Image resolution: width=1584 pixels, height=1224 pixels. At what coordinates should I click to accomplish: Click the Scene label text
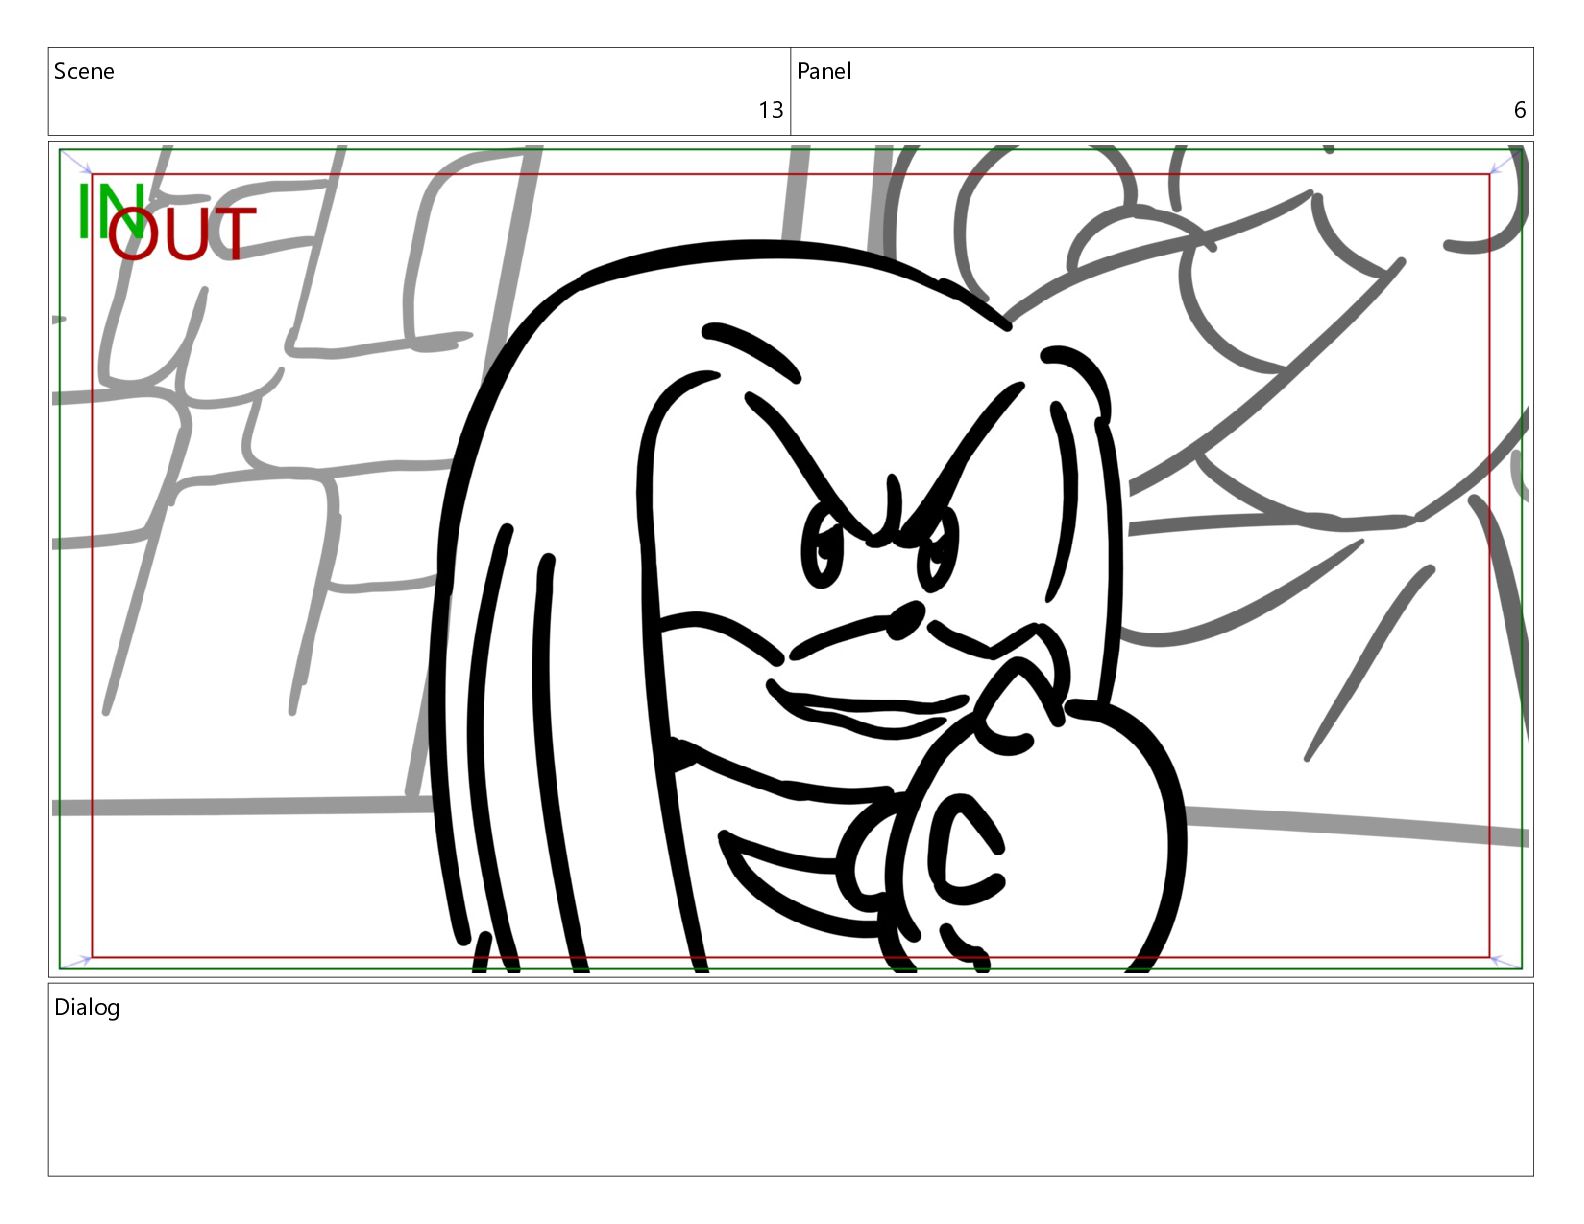tap(84, 71)
